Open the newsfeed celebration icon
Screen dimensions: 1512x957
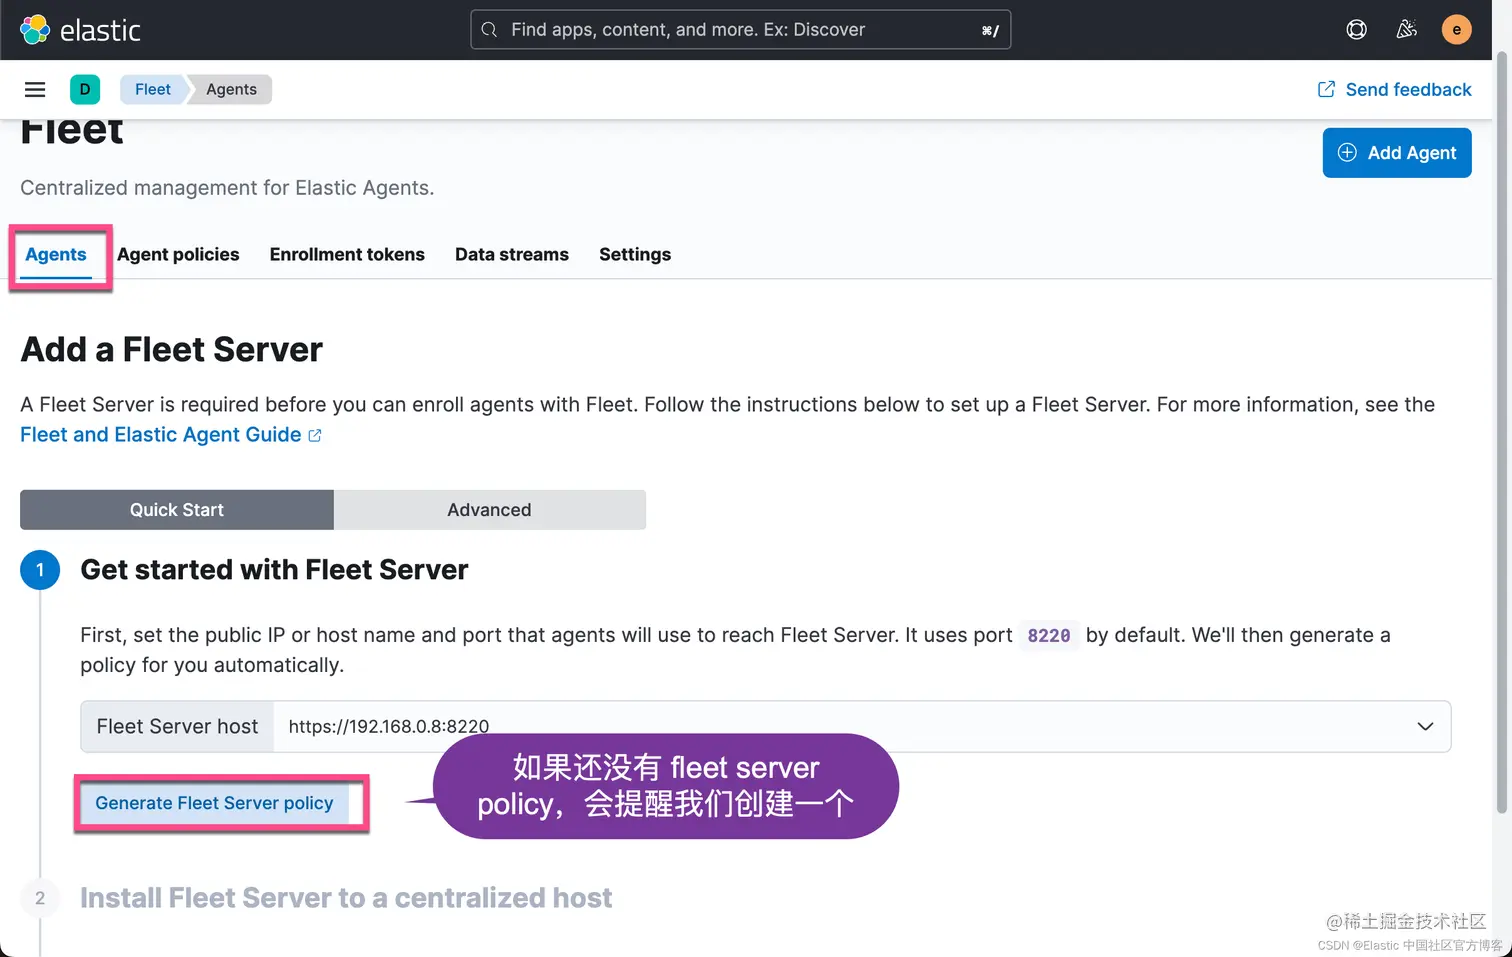(x=1406, y=30)
